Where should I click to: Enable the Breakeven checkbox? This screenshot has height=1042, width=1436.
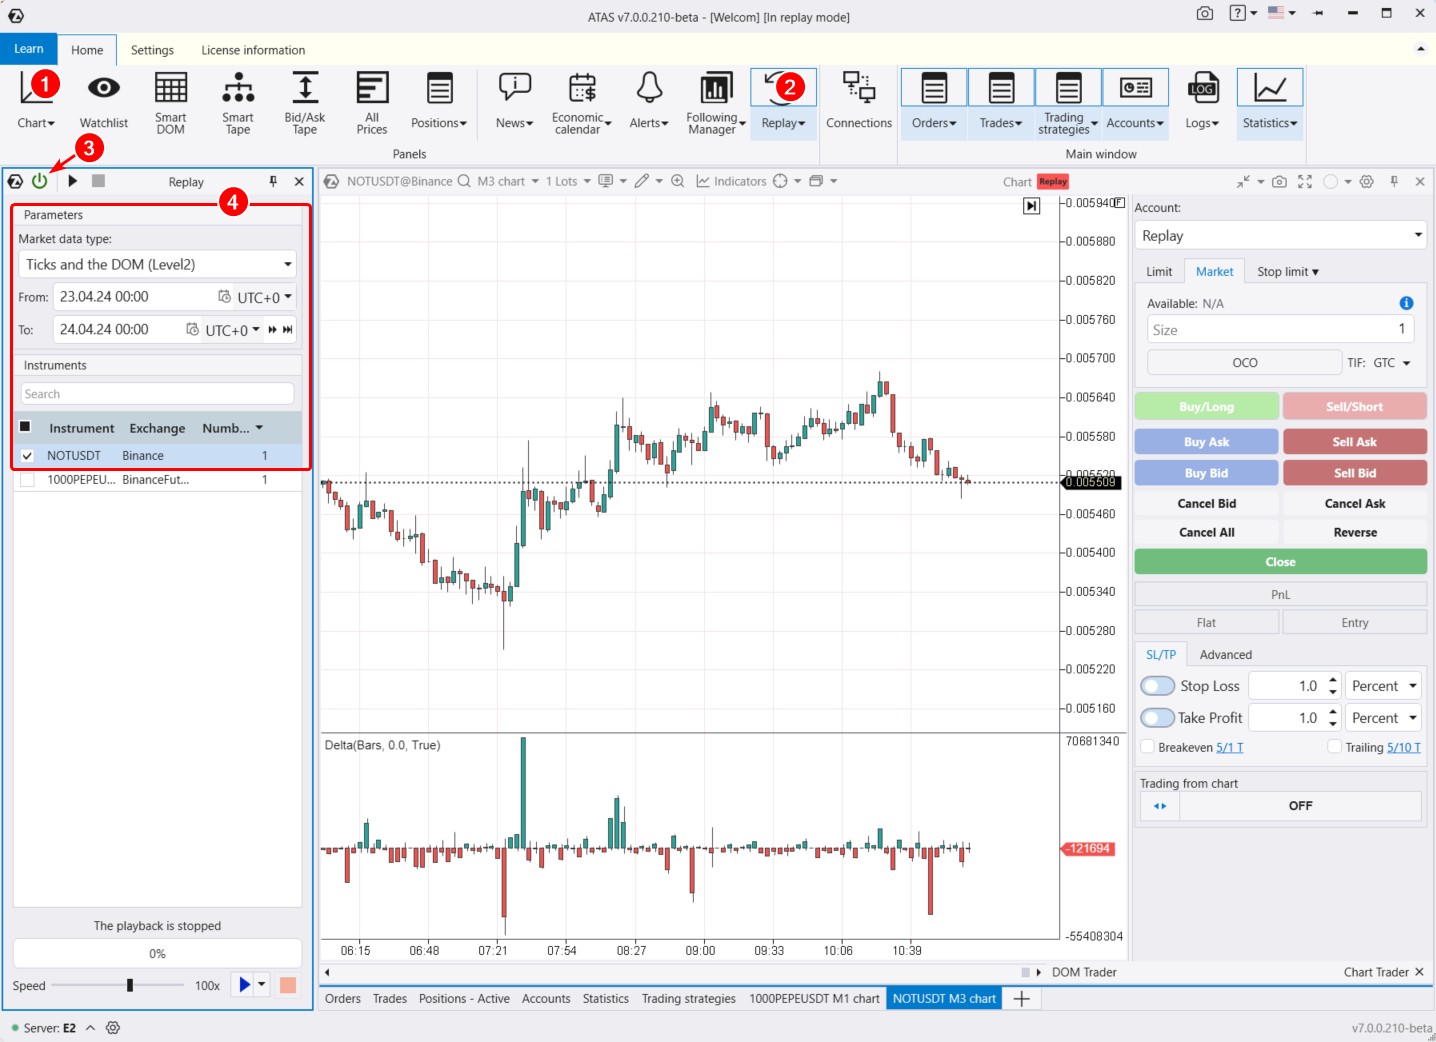1147,747
